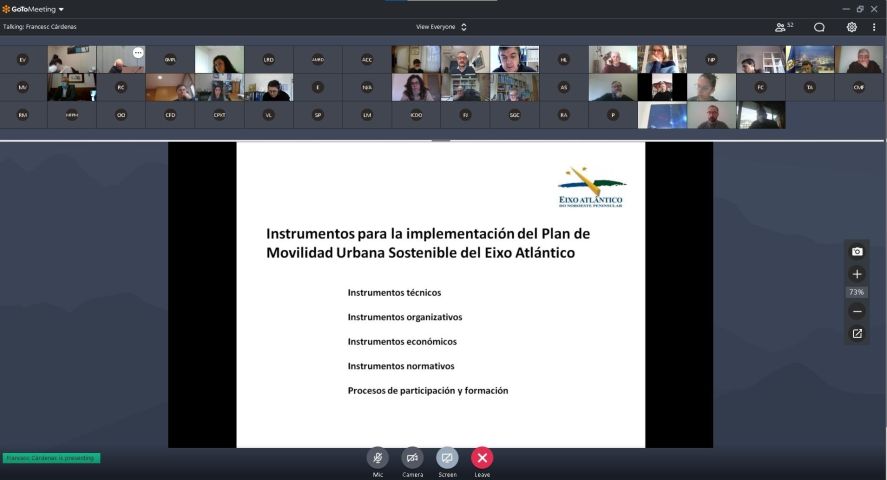This screenshot has height=480, width=887.
Task: Open the attendees list showing 52 participants
Action: click(x=784, y=27)
